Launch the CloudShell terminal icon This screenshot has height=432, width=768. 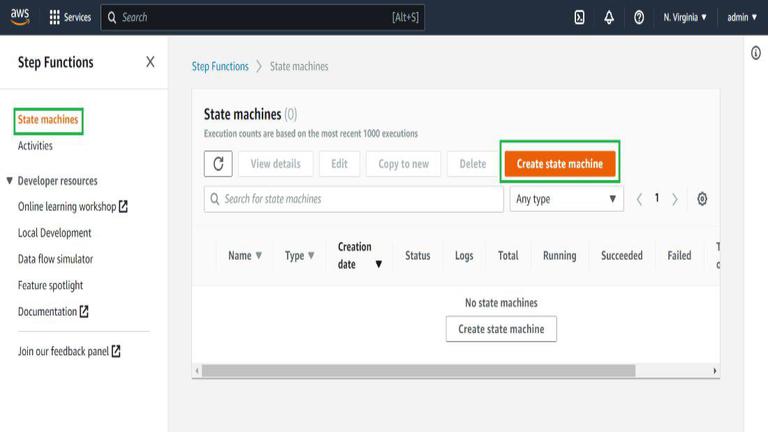pos(579,18)
